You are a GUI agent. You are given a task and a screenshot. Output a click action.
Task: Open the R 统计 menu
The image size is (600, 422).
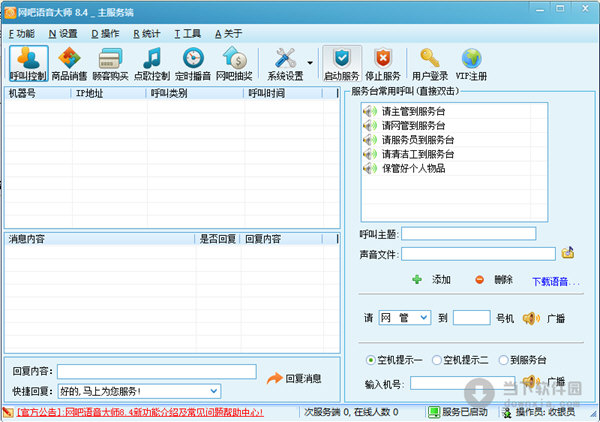(x=147, y=34)
